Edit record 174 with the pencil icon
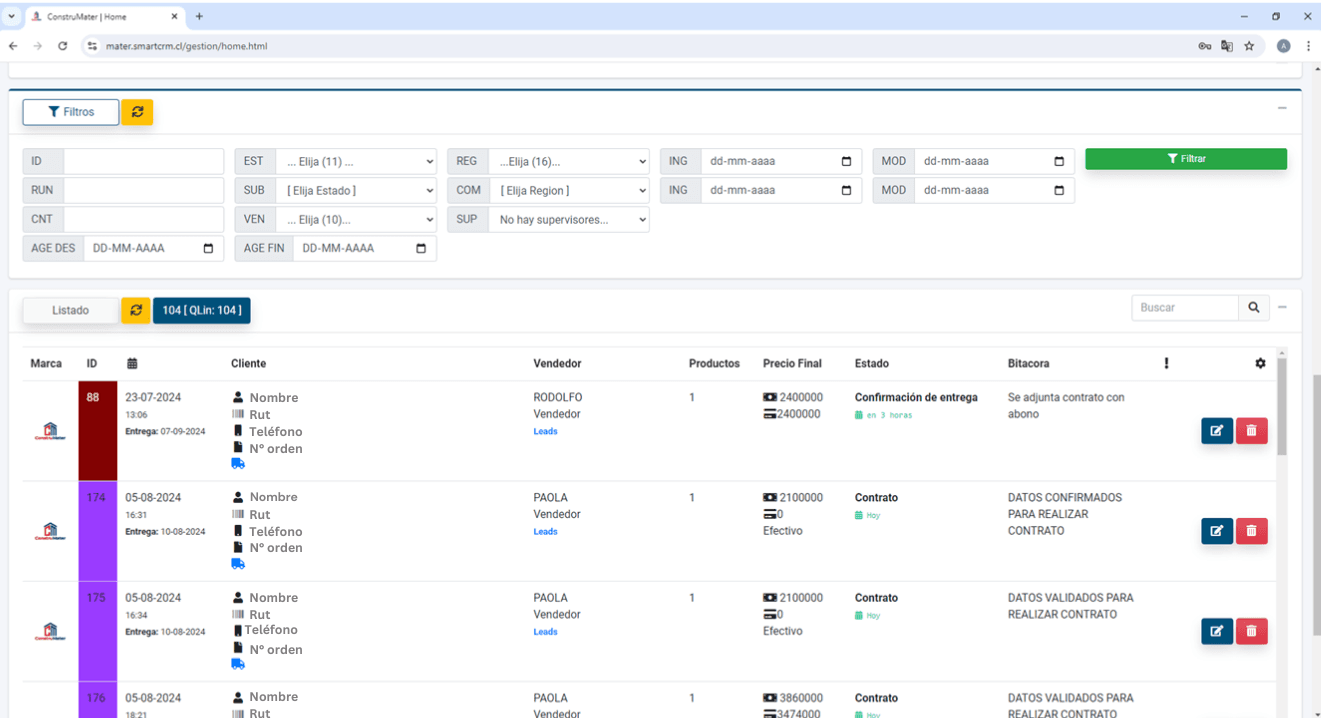 click(x=1217, y=531)
